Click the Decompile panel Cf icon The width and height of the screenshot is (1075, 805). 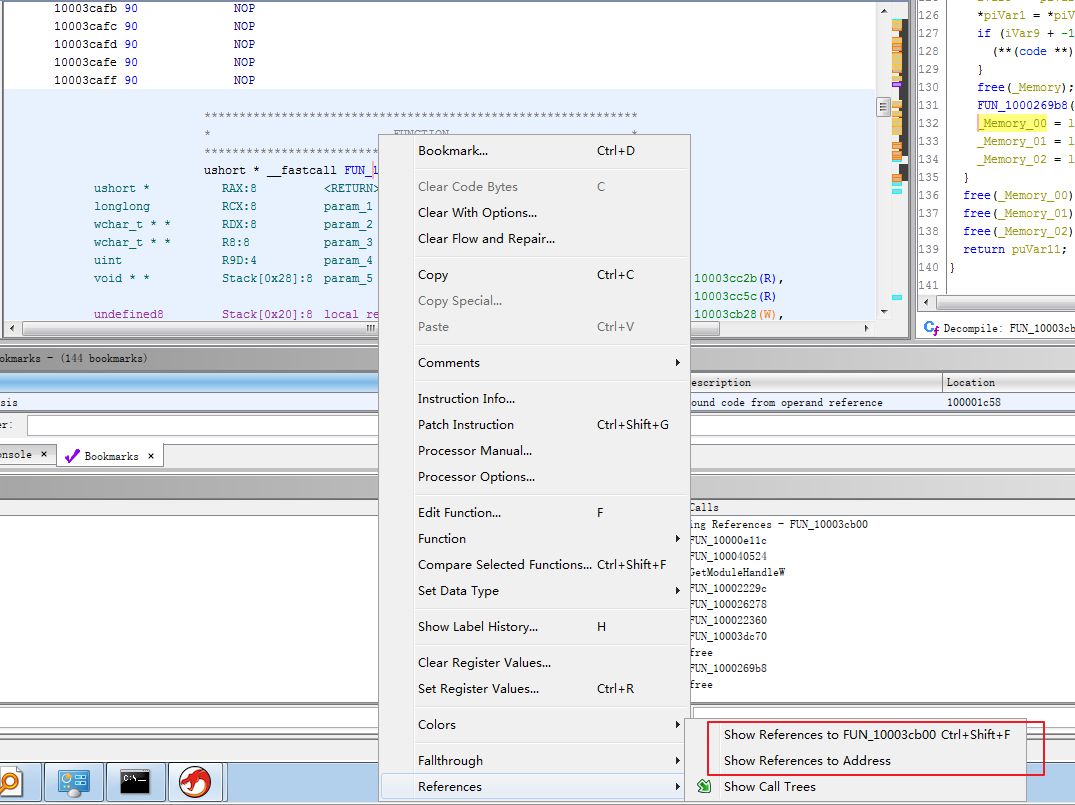pos(930,328)
